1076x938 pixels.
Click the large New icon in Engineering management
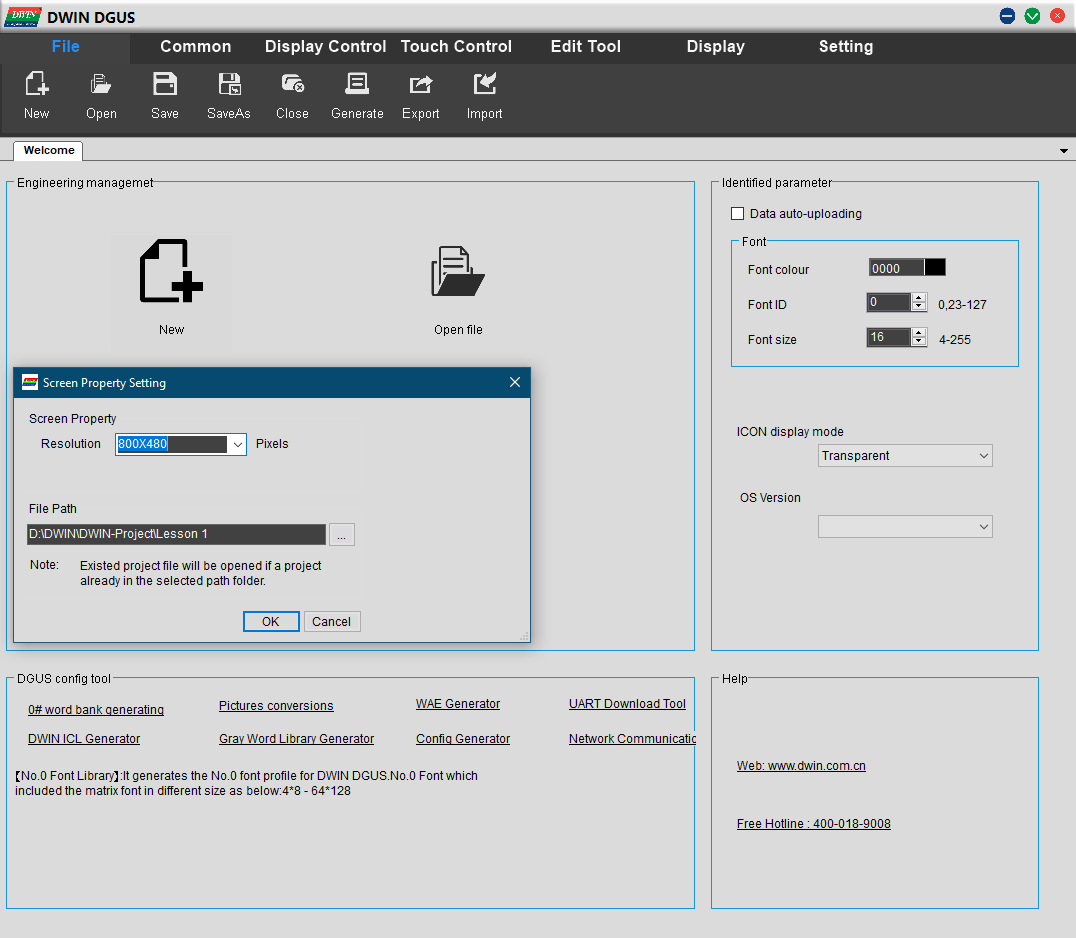(172, 271)
